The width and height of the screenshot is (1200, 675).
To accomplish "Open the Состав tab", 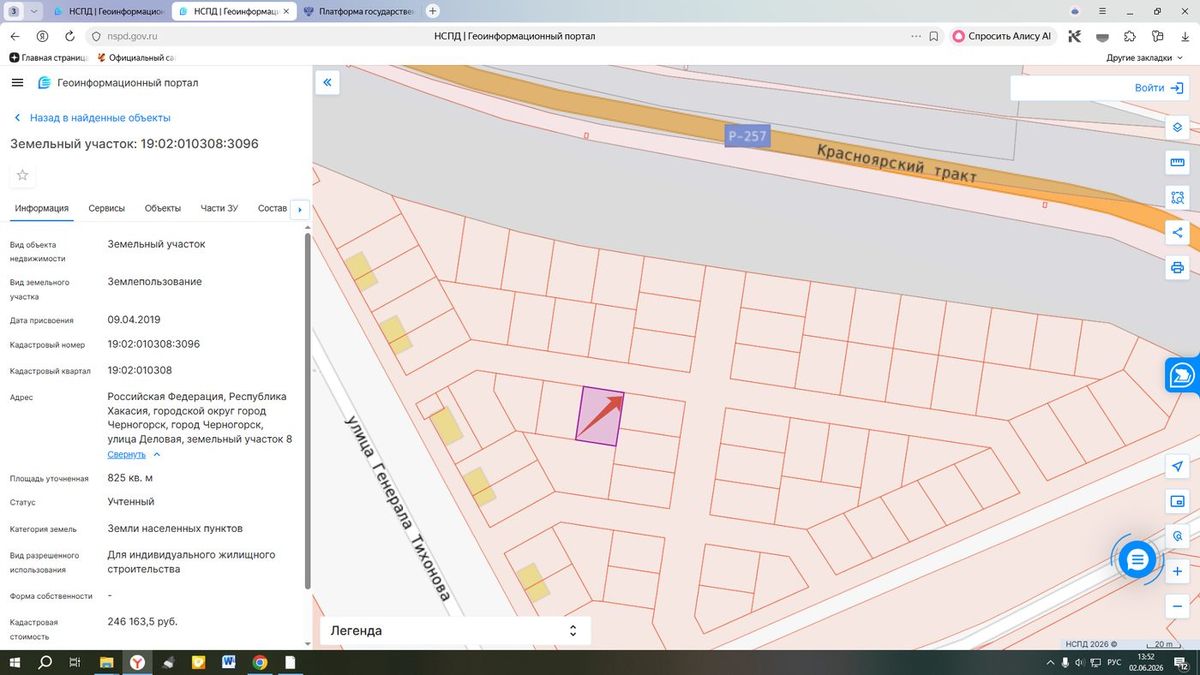I will [x=272, y=208].
